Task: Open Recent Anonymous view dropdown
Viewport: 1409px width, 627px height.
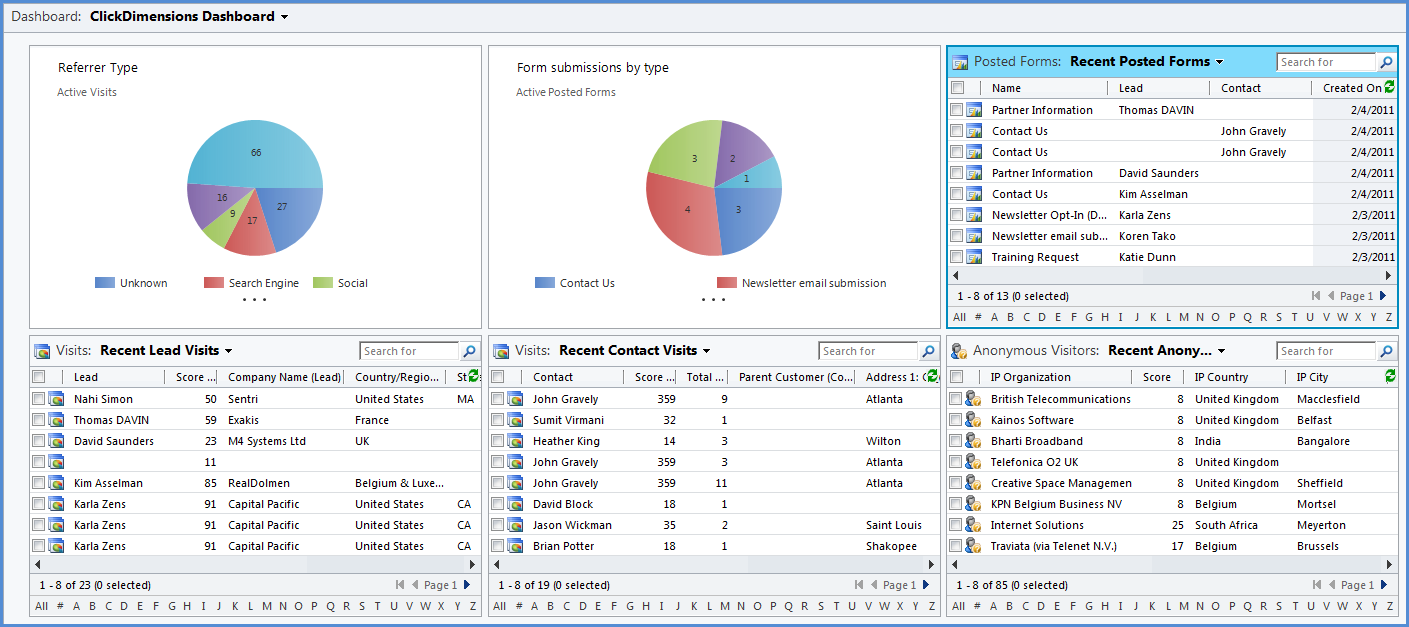Action: [1220, 351]
